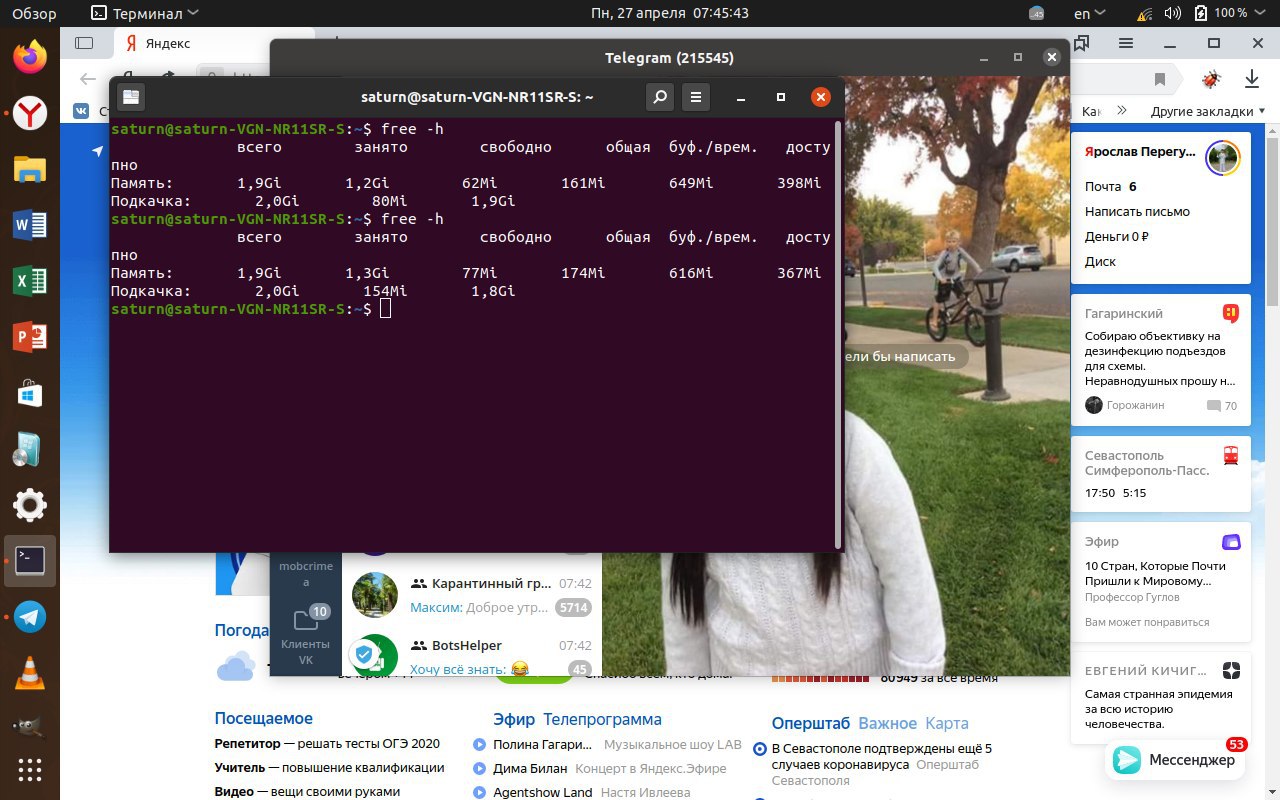Click the Telegram tray icon in top bar
The height and width of the screenshot is (800, 1280).
[x=1037, y=14]
